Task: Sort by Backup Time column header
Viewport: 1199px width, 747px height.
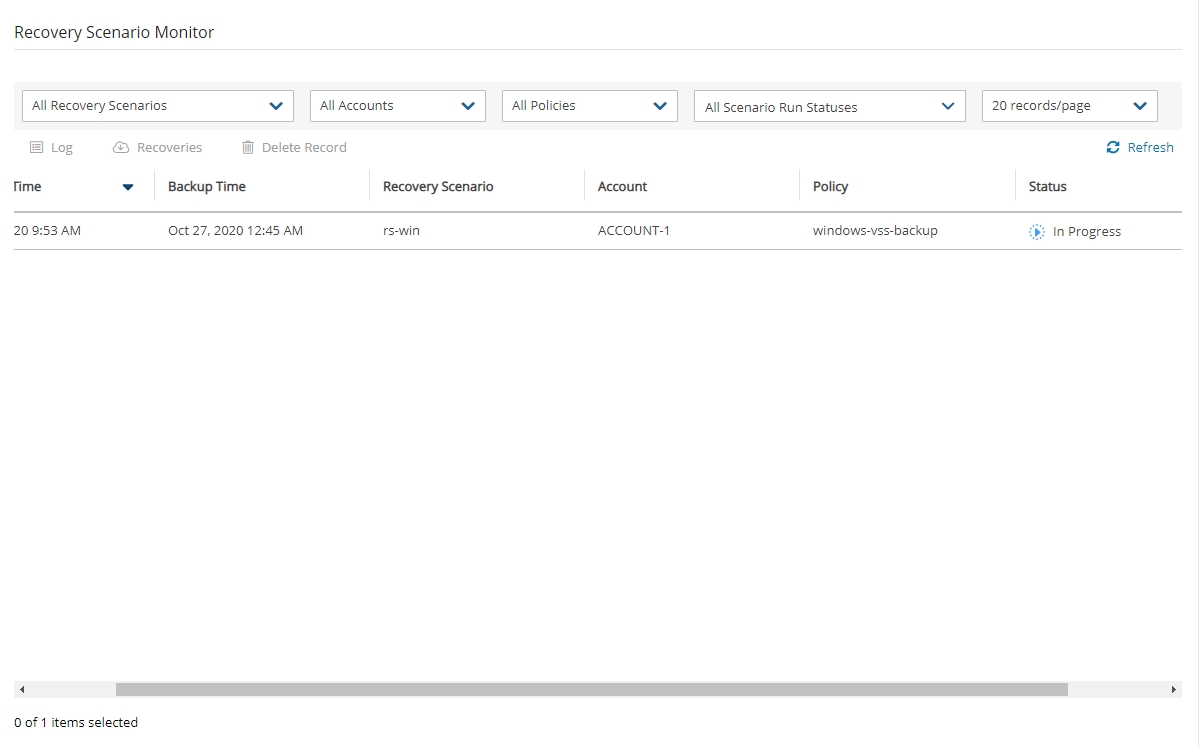Action: click(x=207, y=187)
